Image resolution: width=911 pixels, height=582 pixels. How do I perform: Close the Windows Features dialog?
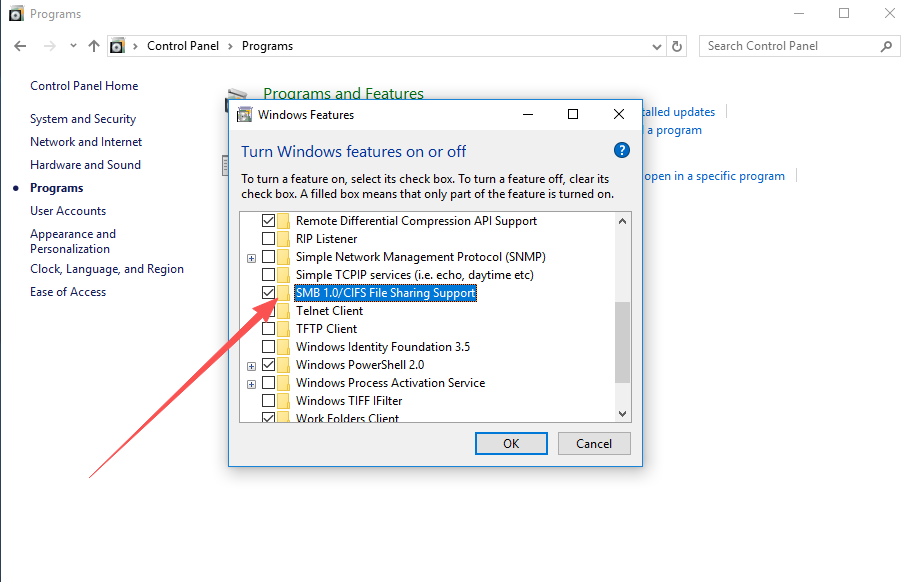[x=619, y=114]
